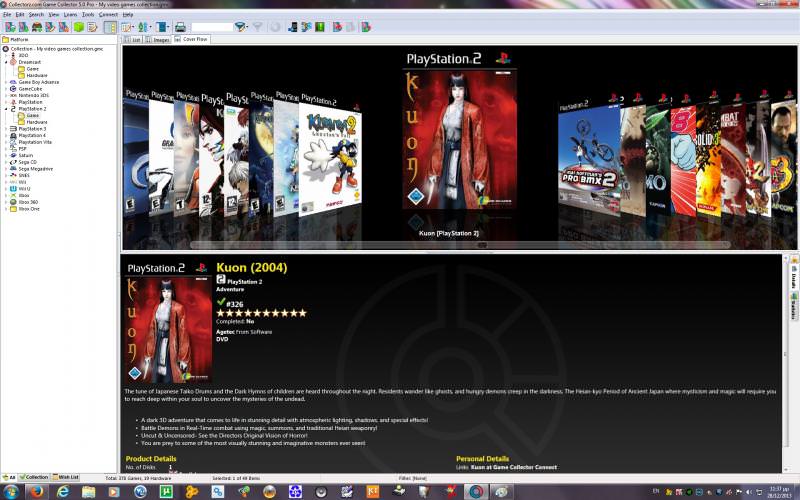Switch the status filter to Wish List
The width and height of the screenshot is (800, 500).
[64, 478]
